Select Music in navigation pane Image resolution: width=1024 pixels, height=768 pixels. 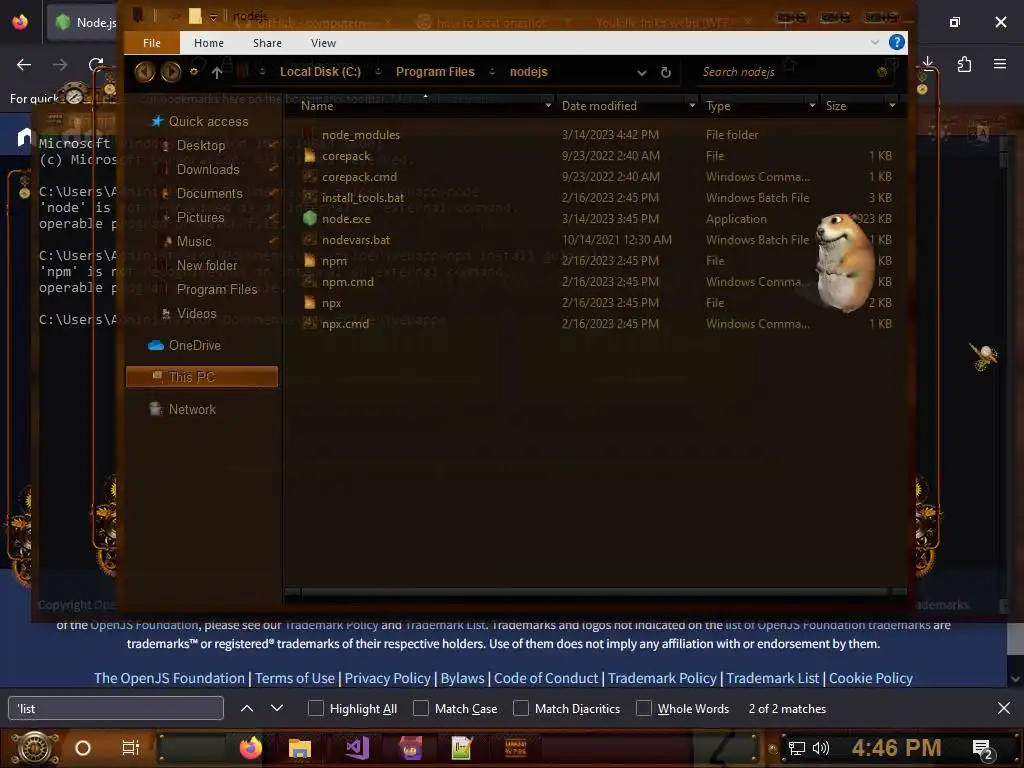coord(194,242)
